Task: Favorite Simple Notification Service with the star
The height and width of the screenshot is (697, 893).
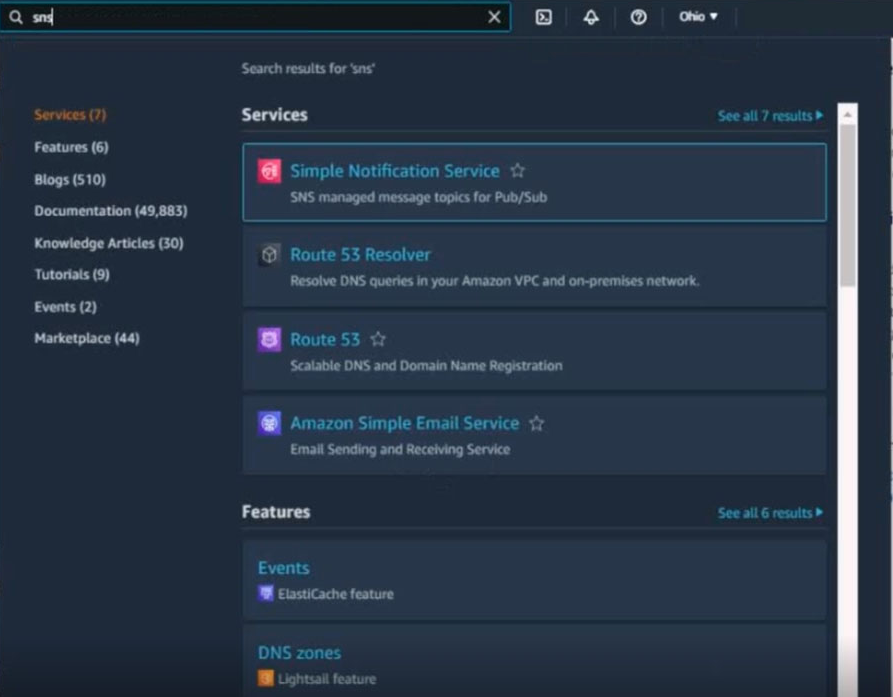Action: [518, 170]
